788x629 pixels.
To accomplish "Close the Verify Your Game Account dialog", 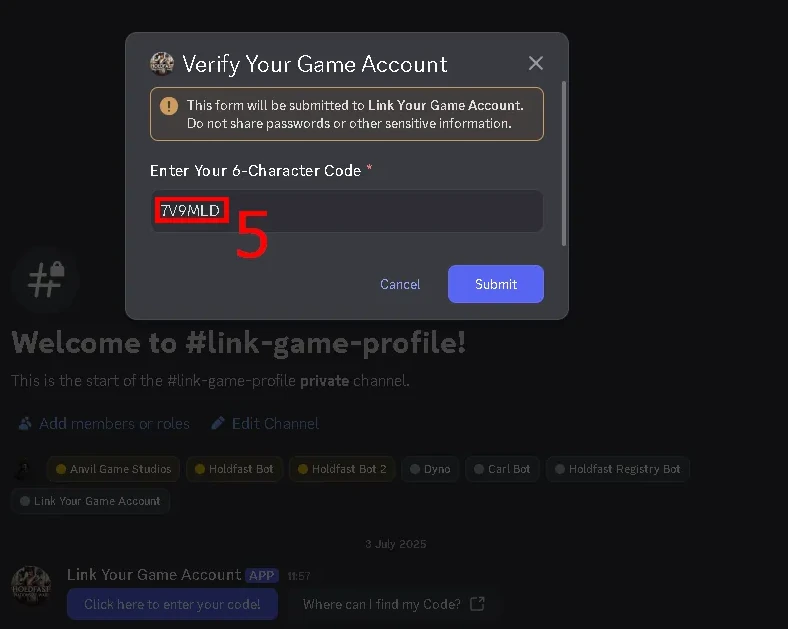I will point(536,63).
